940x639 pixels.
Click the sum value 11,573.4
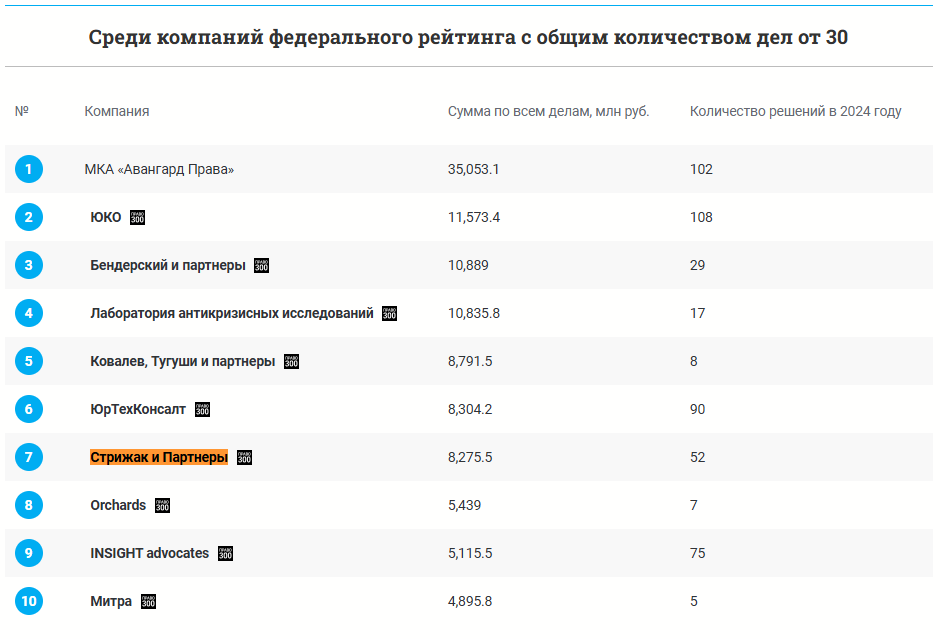[x=474, y=217]
